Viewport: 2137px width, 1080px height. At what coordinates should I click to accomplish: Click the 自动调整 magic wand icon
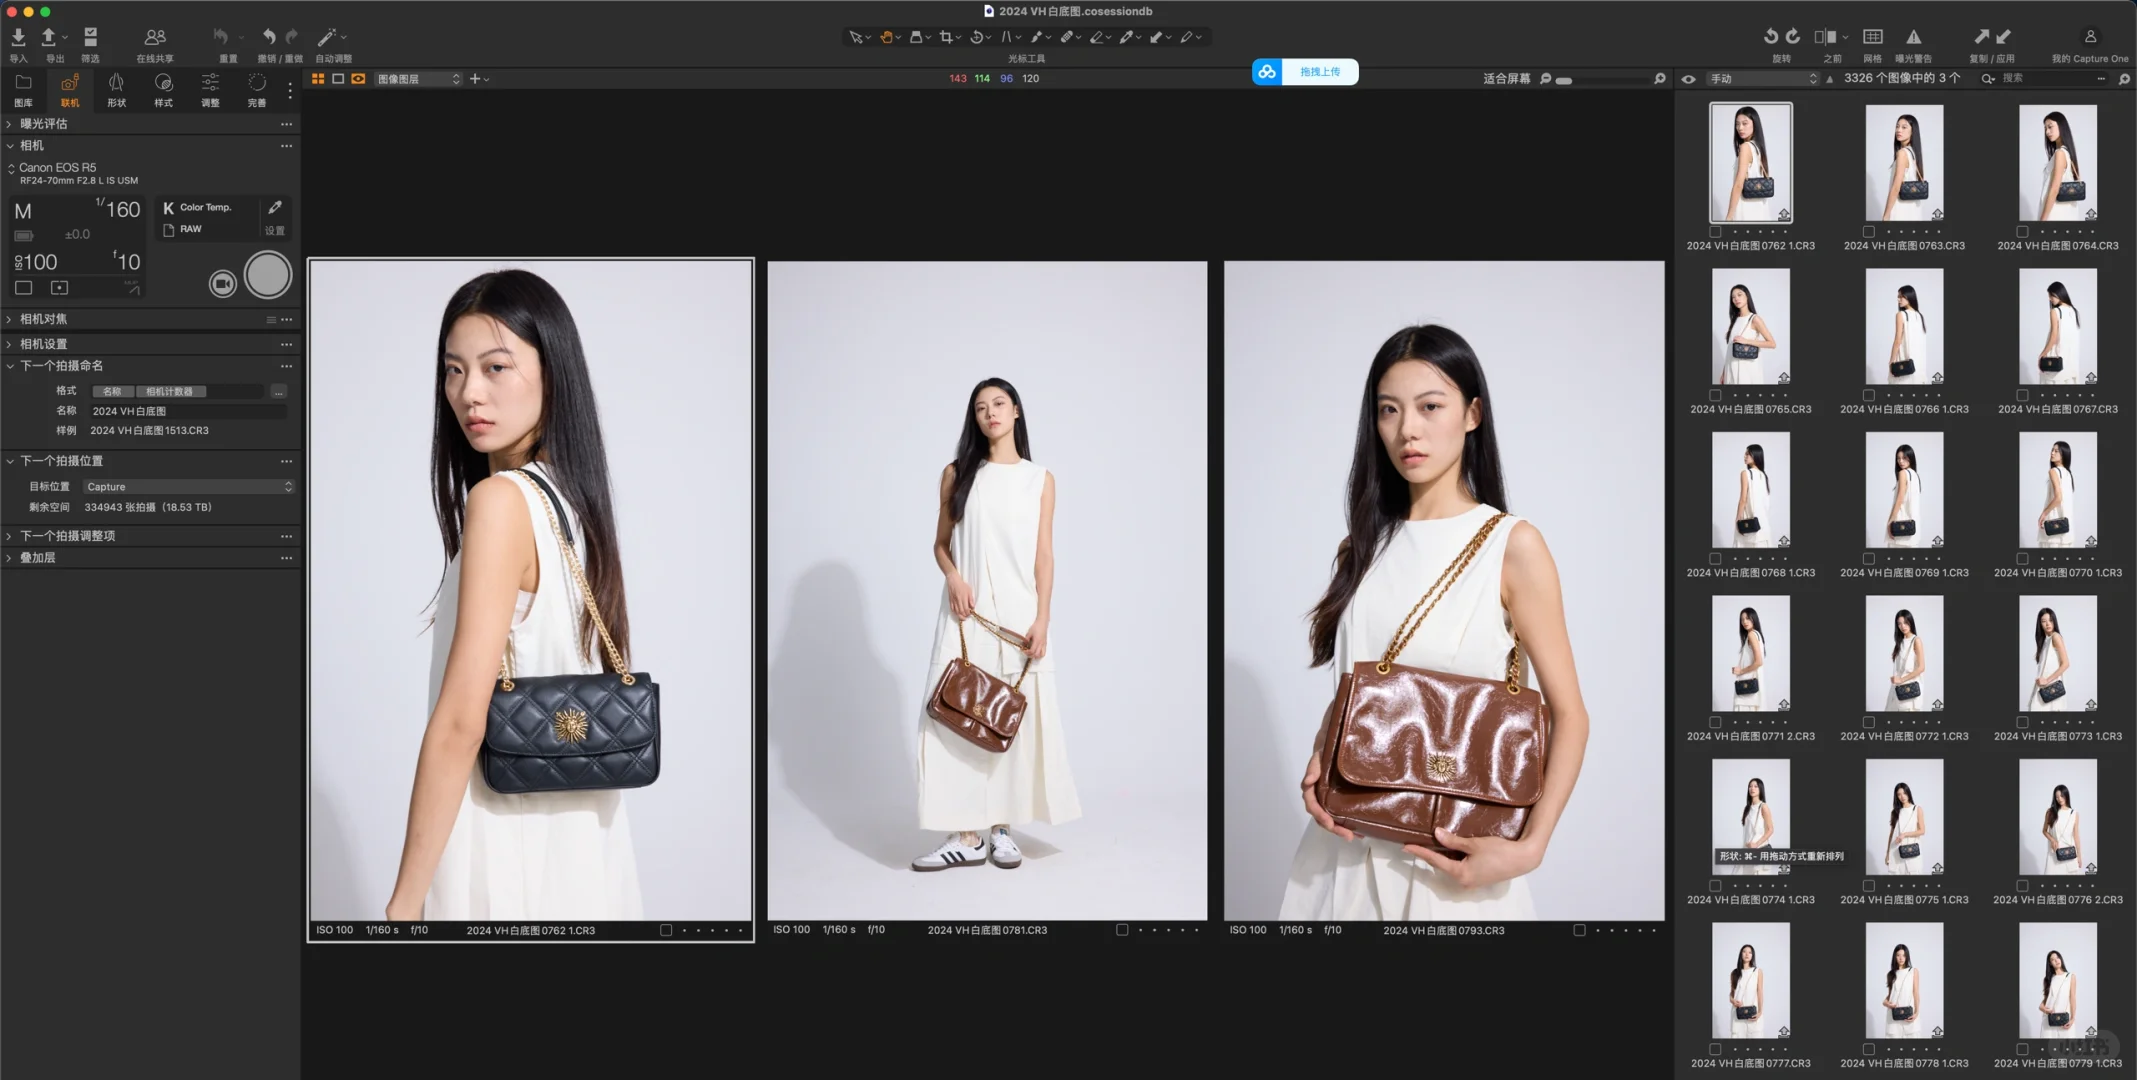327,37
